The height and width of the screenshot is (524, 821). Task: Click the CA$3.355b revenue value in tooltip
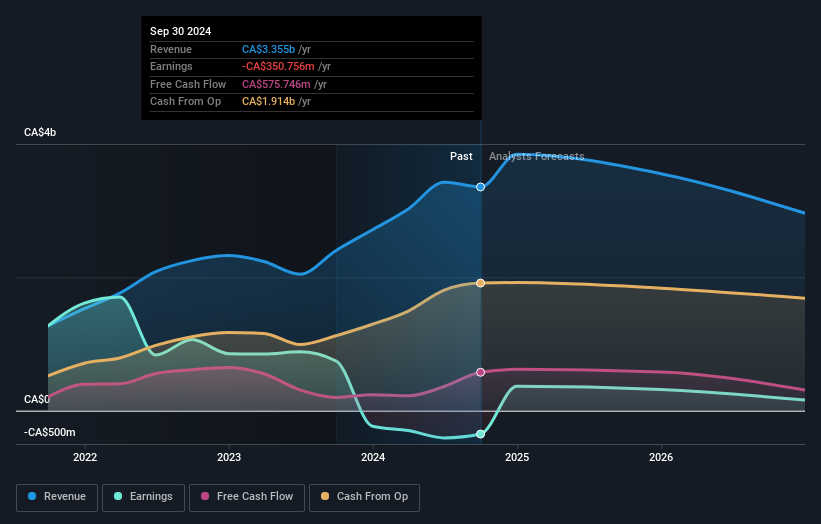point(269,49)
